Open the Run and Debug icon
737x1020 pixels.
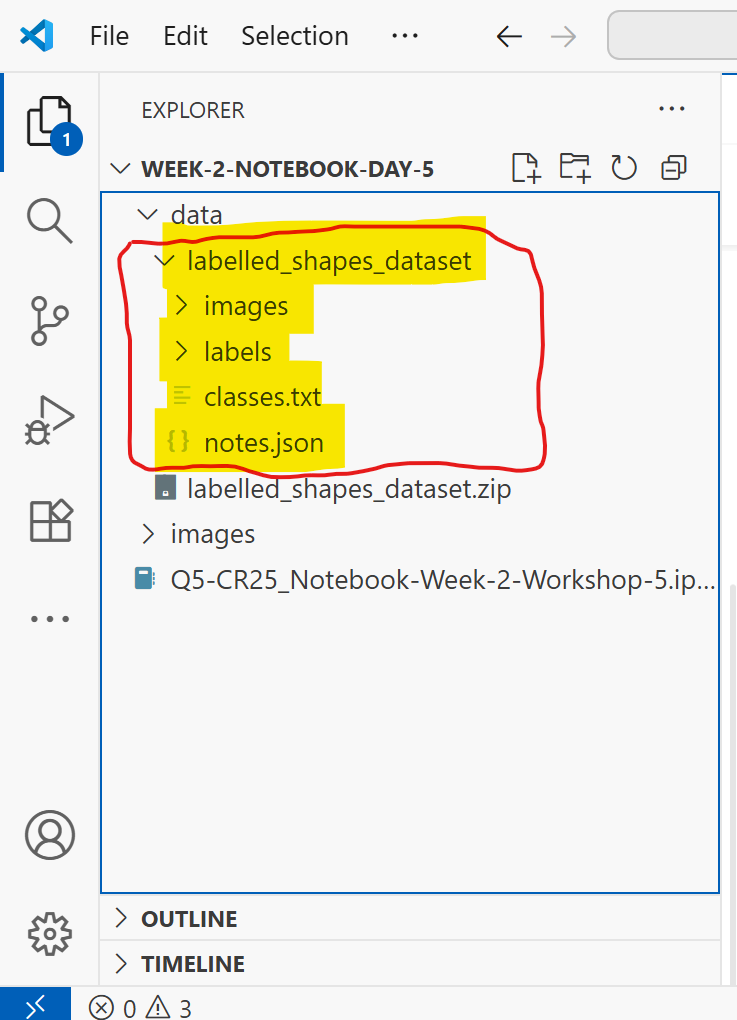pyautogui.click(x=50, y=420)
